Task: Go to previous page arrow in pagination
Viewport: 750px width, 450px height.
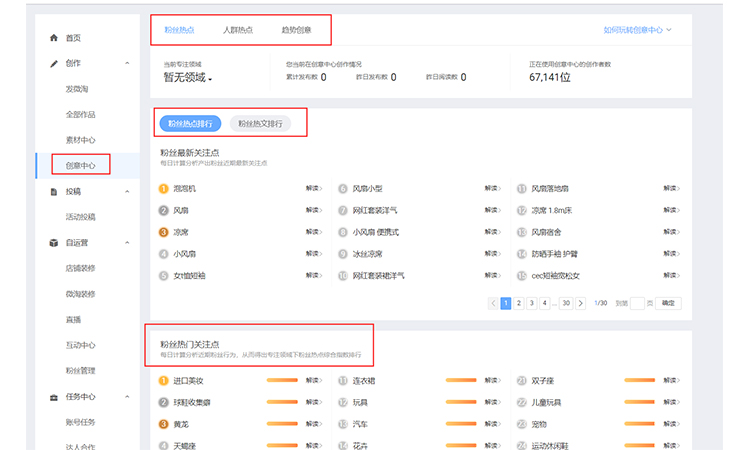Action: [x=493, y=303]
